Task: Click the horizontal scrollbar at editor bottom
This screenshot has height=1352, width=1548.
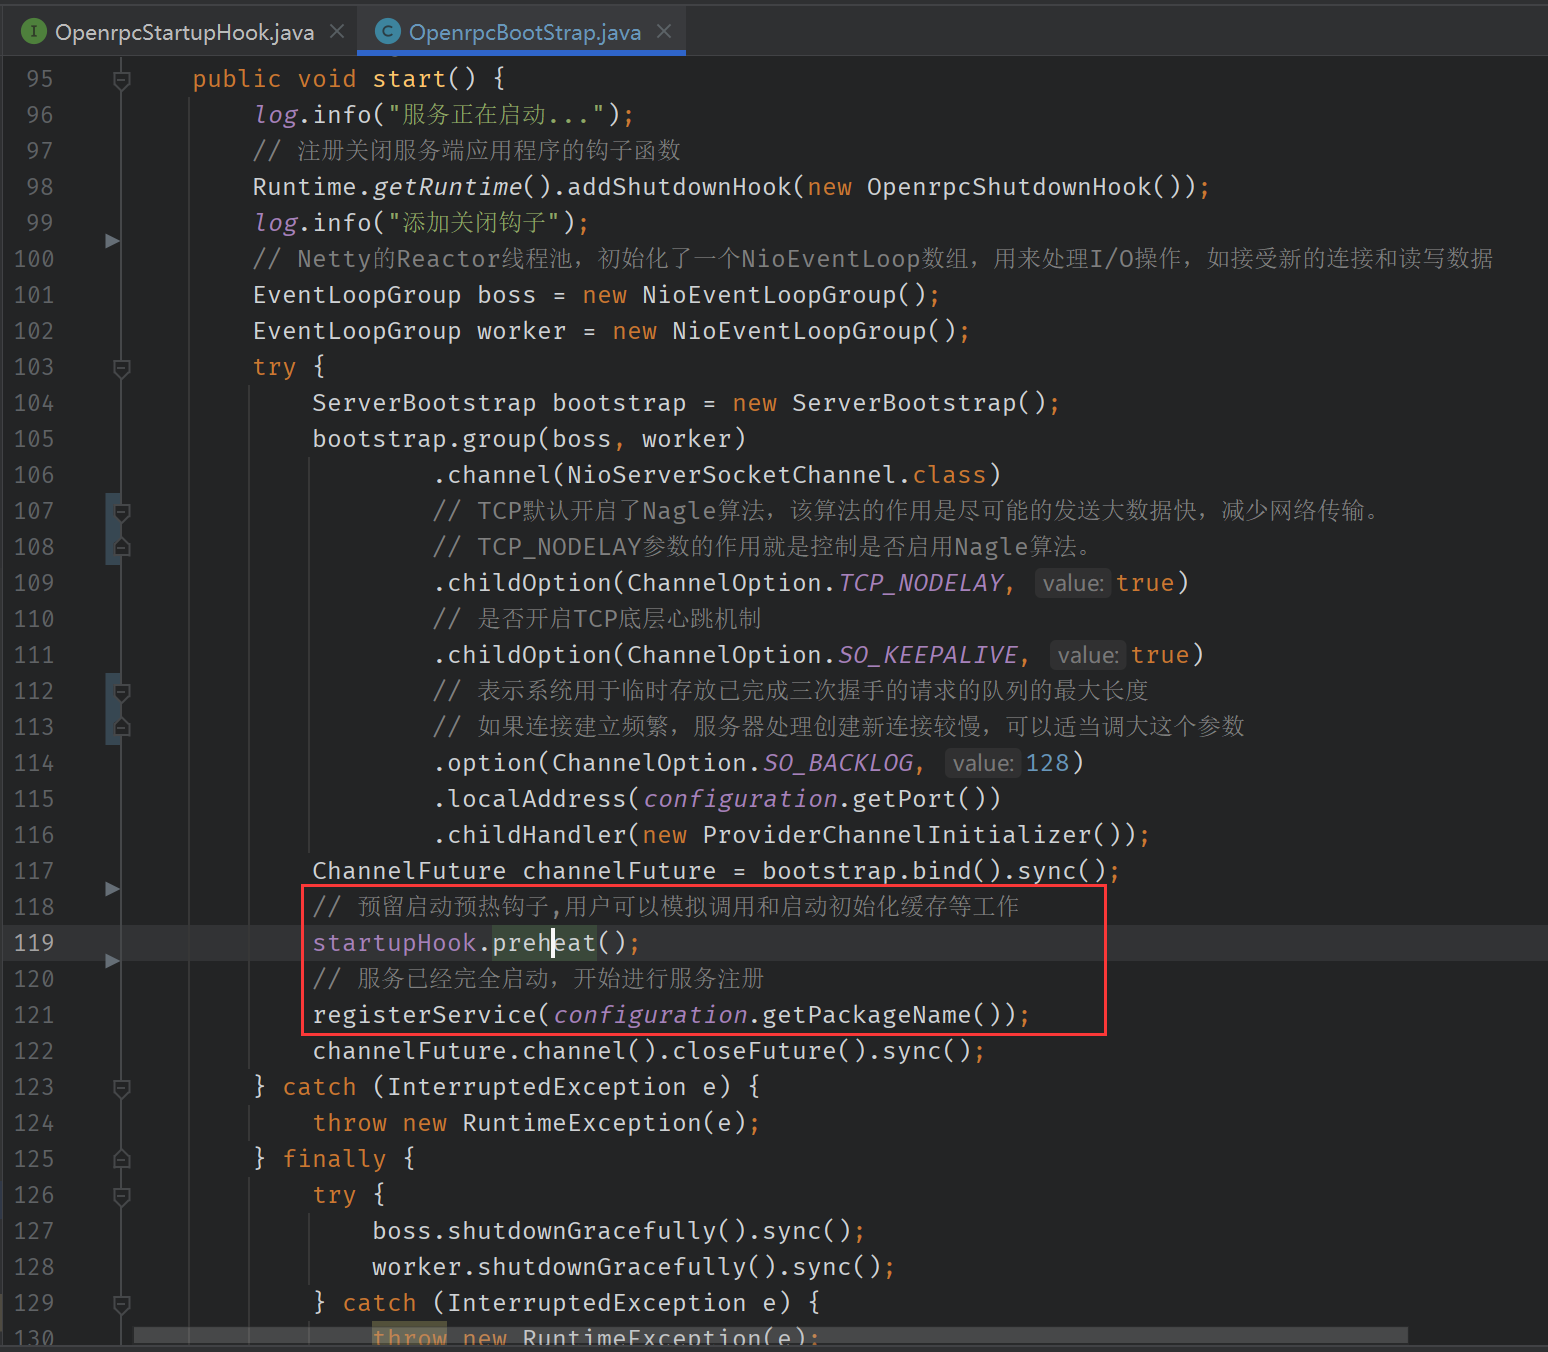Action: click(x=770, y=1336)
